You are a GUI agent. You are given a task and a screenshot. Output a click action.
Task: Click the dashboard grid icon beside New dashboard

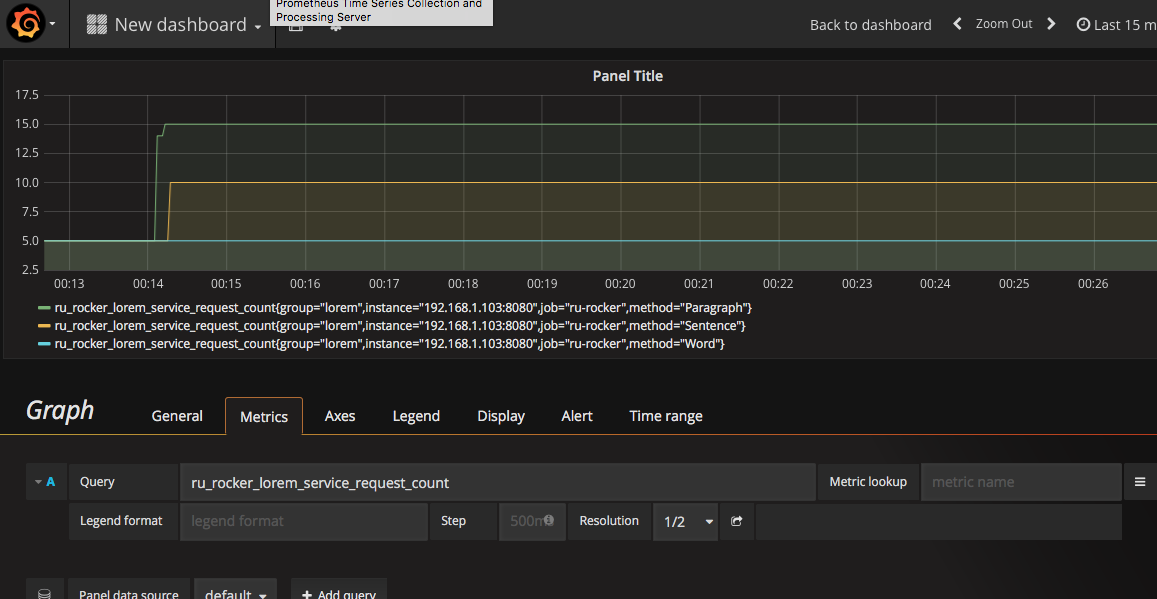tap(97, 24)
